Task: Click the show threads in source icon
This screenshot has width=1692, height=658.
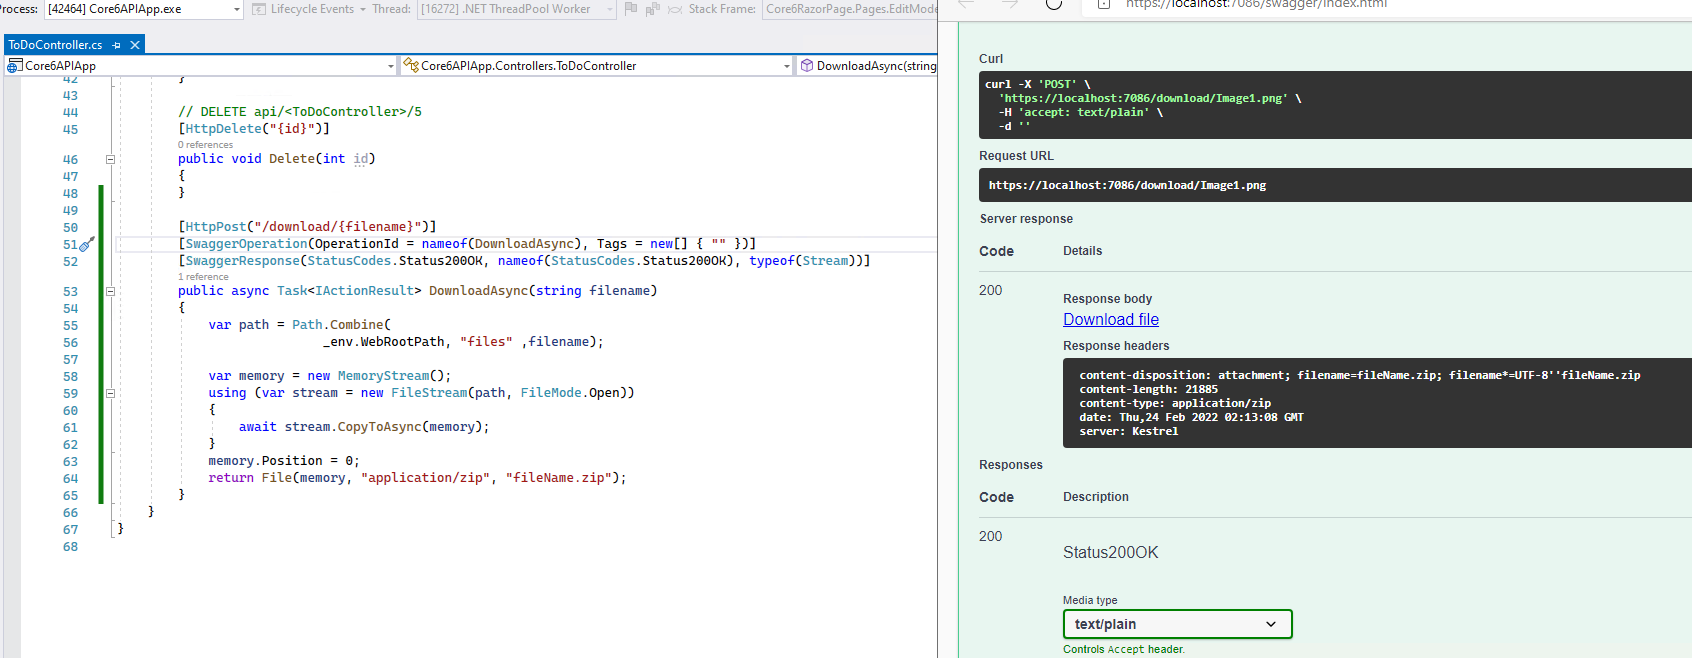Action: [653, 9]
